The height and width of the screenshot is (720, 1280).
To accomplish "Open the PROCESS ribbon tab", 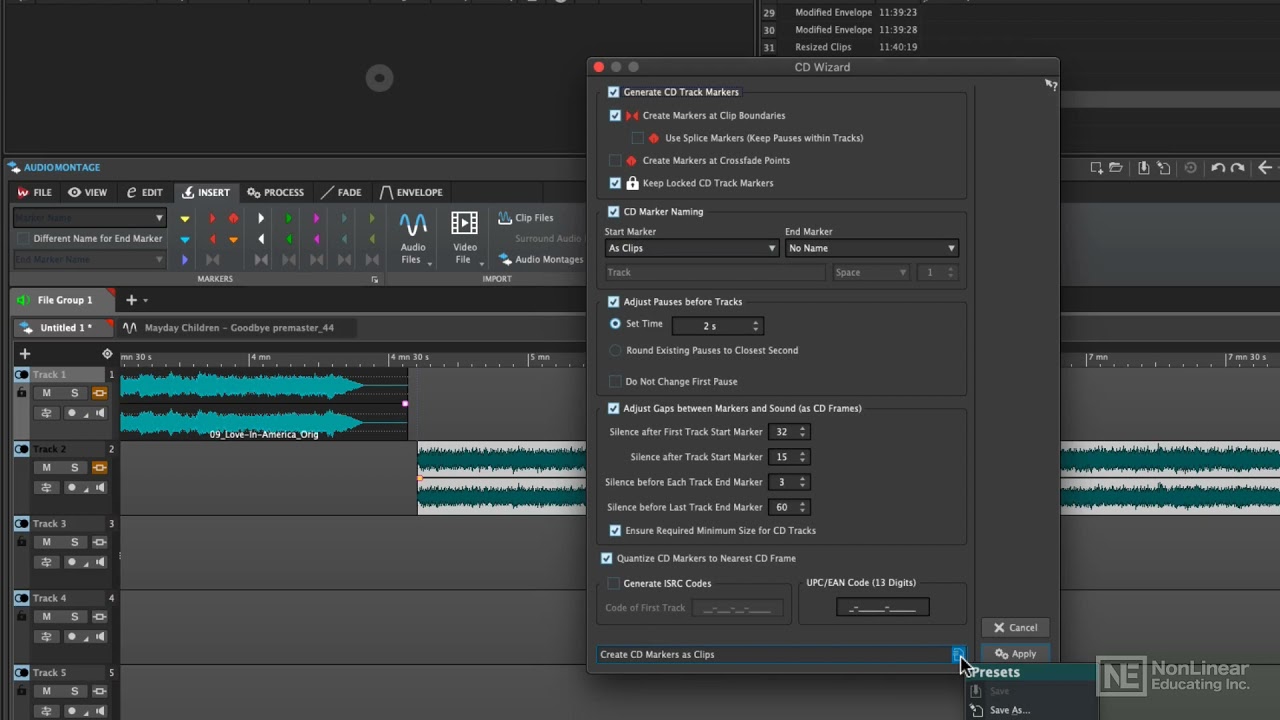I will pos(275,192).
